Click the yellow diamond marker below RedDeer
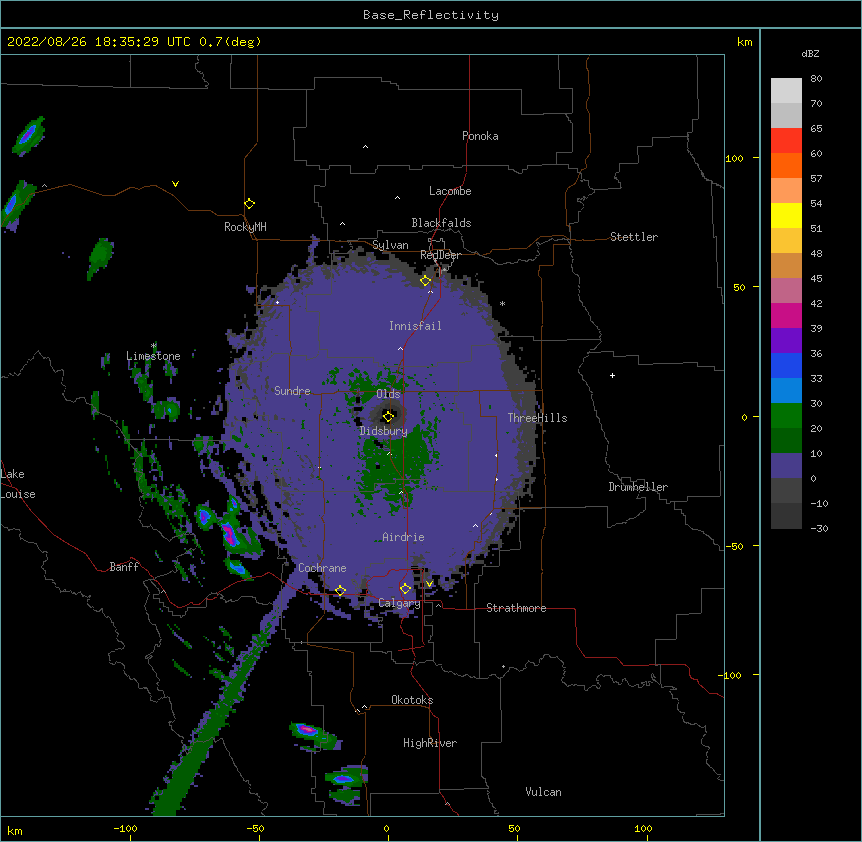862x842 pixels. click(x=425, y=281)
